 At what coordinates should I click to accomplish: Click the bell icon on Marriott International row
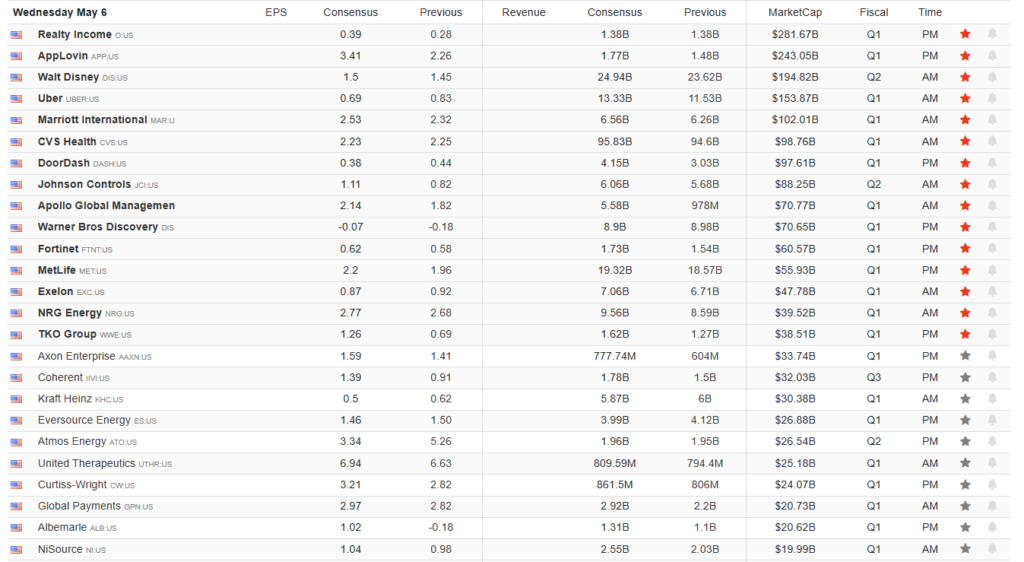(x=992, y=119)
